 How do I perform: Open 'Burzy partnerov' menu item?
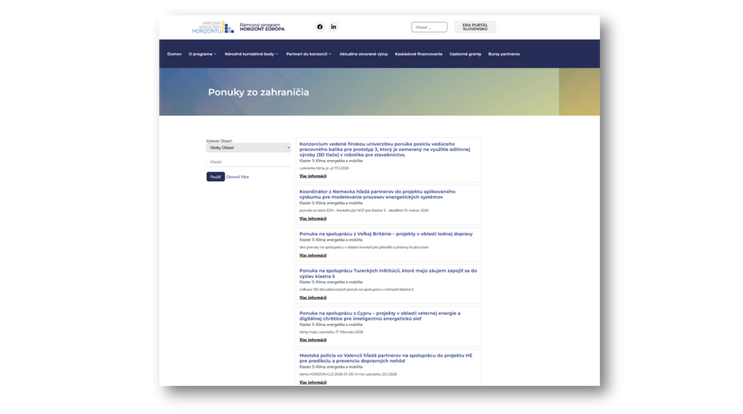(x=504, y=54)
